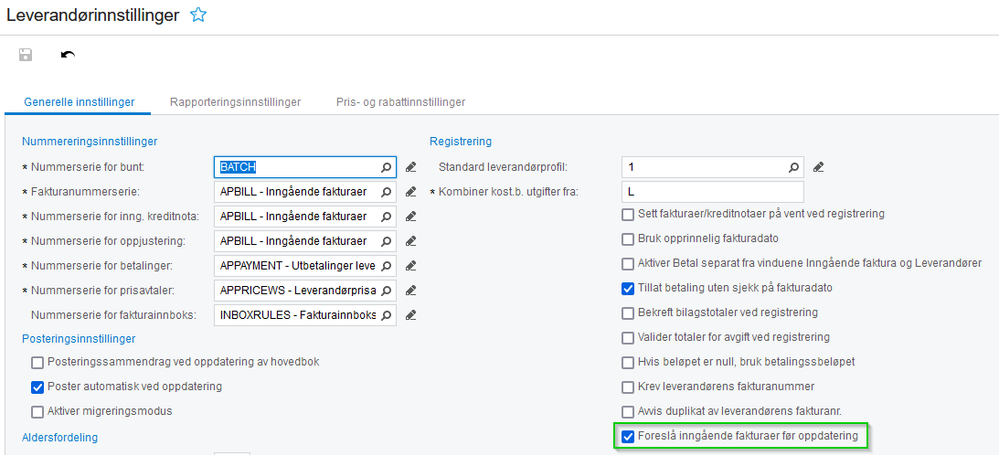Click the Registrering section heading

coord(461,141)
